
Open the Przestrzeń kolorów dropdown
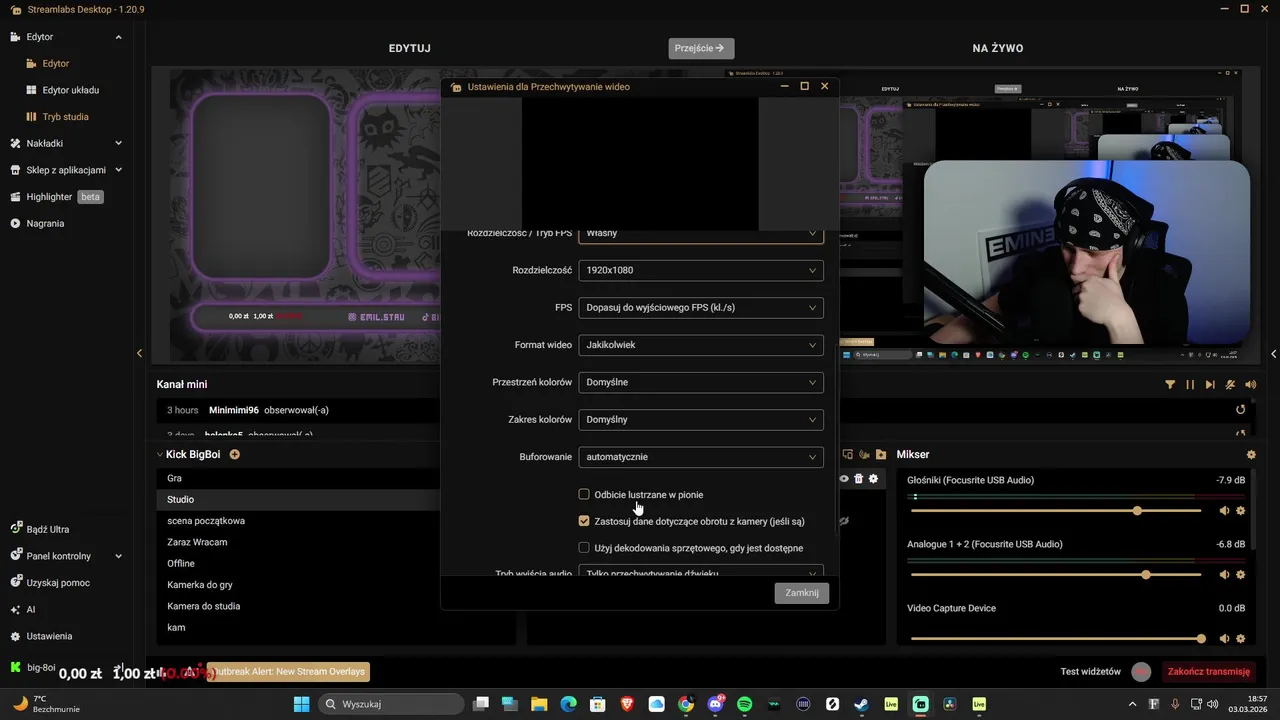click(x=701, y=382)
